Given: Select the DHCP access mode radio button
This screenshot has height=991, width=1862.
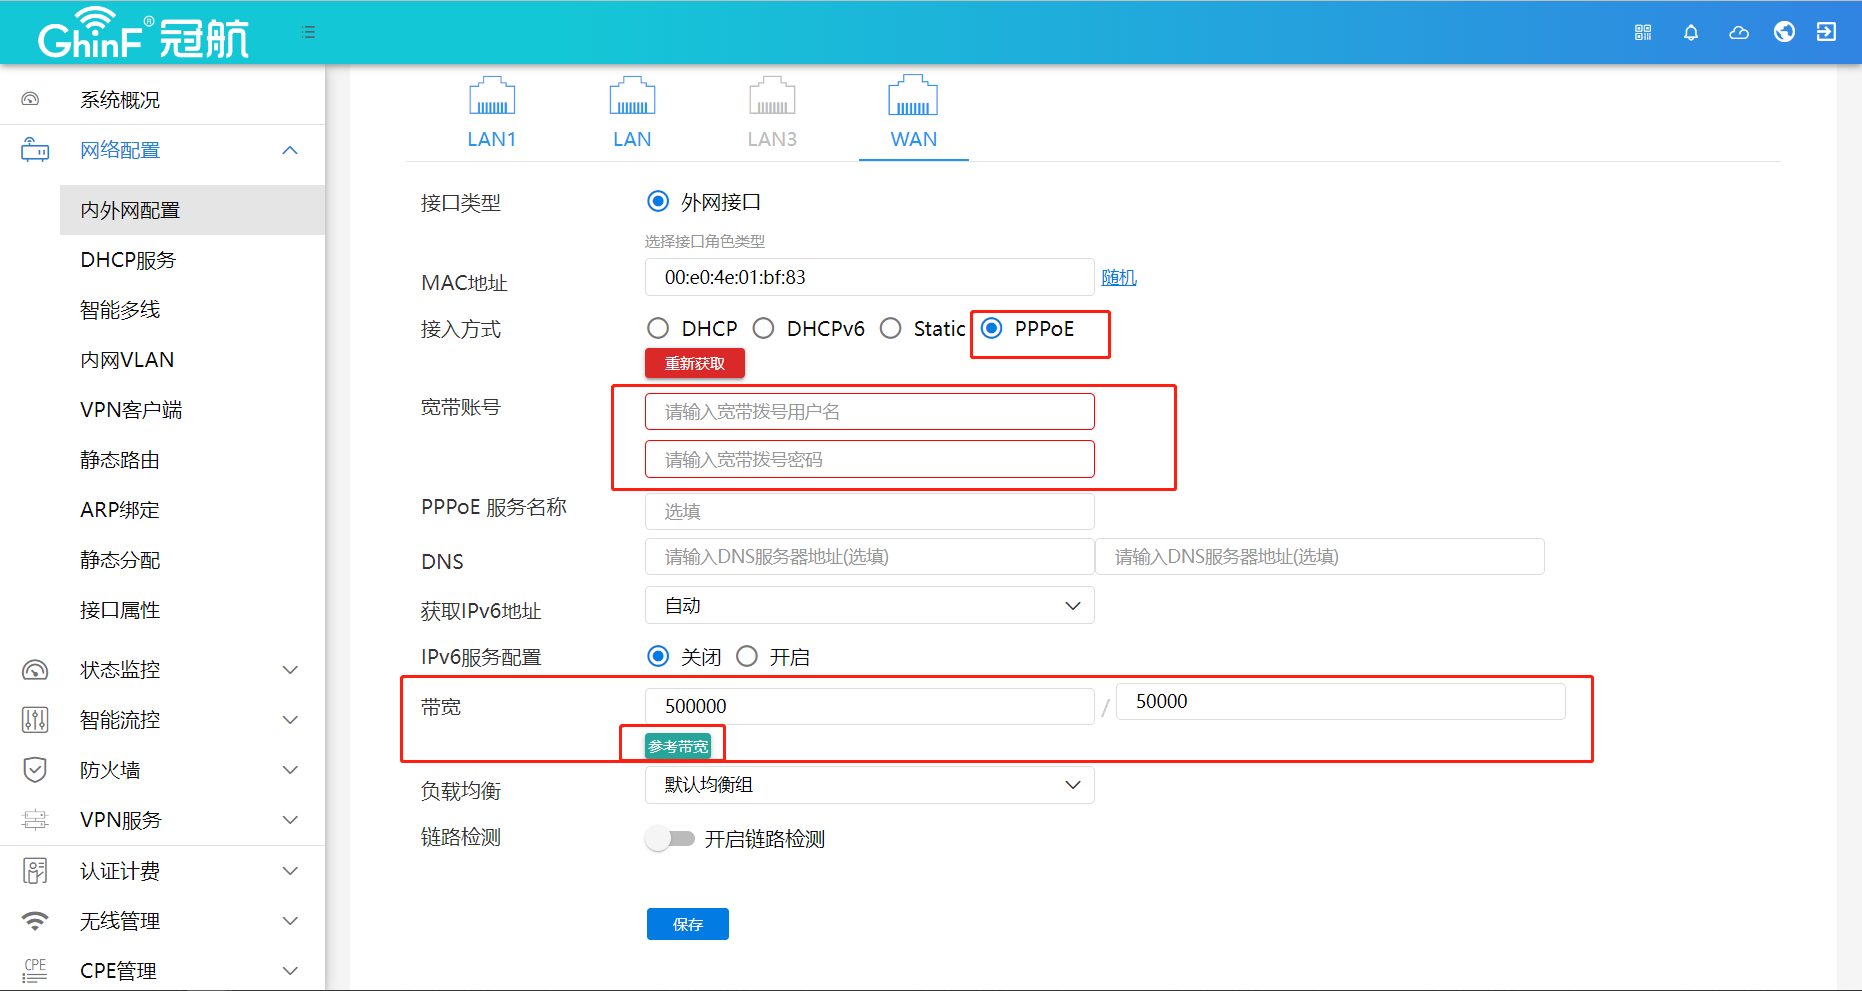Looking at the screenshot, I should coord(658,329).
